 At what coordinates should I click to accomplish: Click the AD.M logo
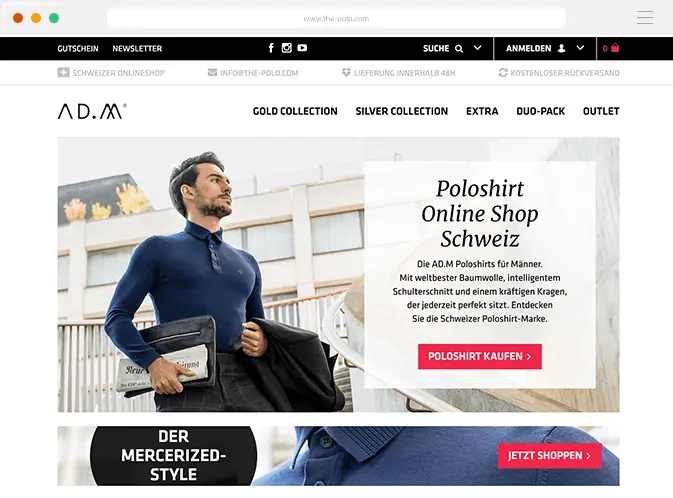[x=92, y=111]
